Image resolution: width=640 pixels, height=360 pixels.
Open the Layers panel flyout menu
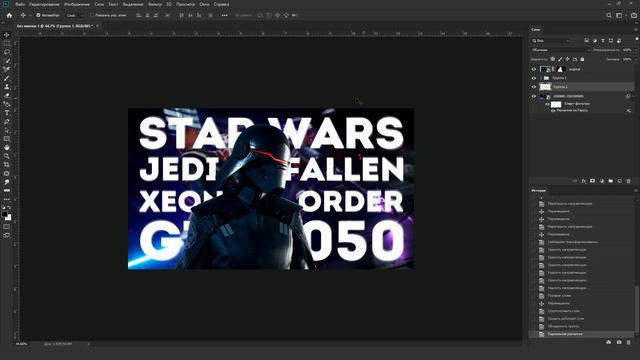[636, 29]
